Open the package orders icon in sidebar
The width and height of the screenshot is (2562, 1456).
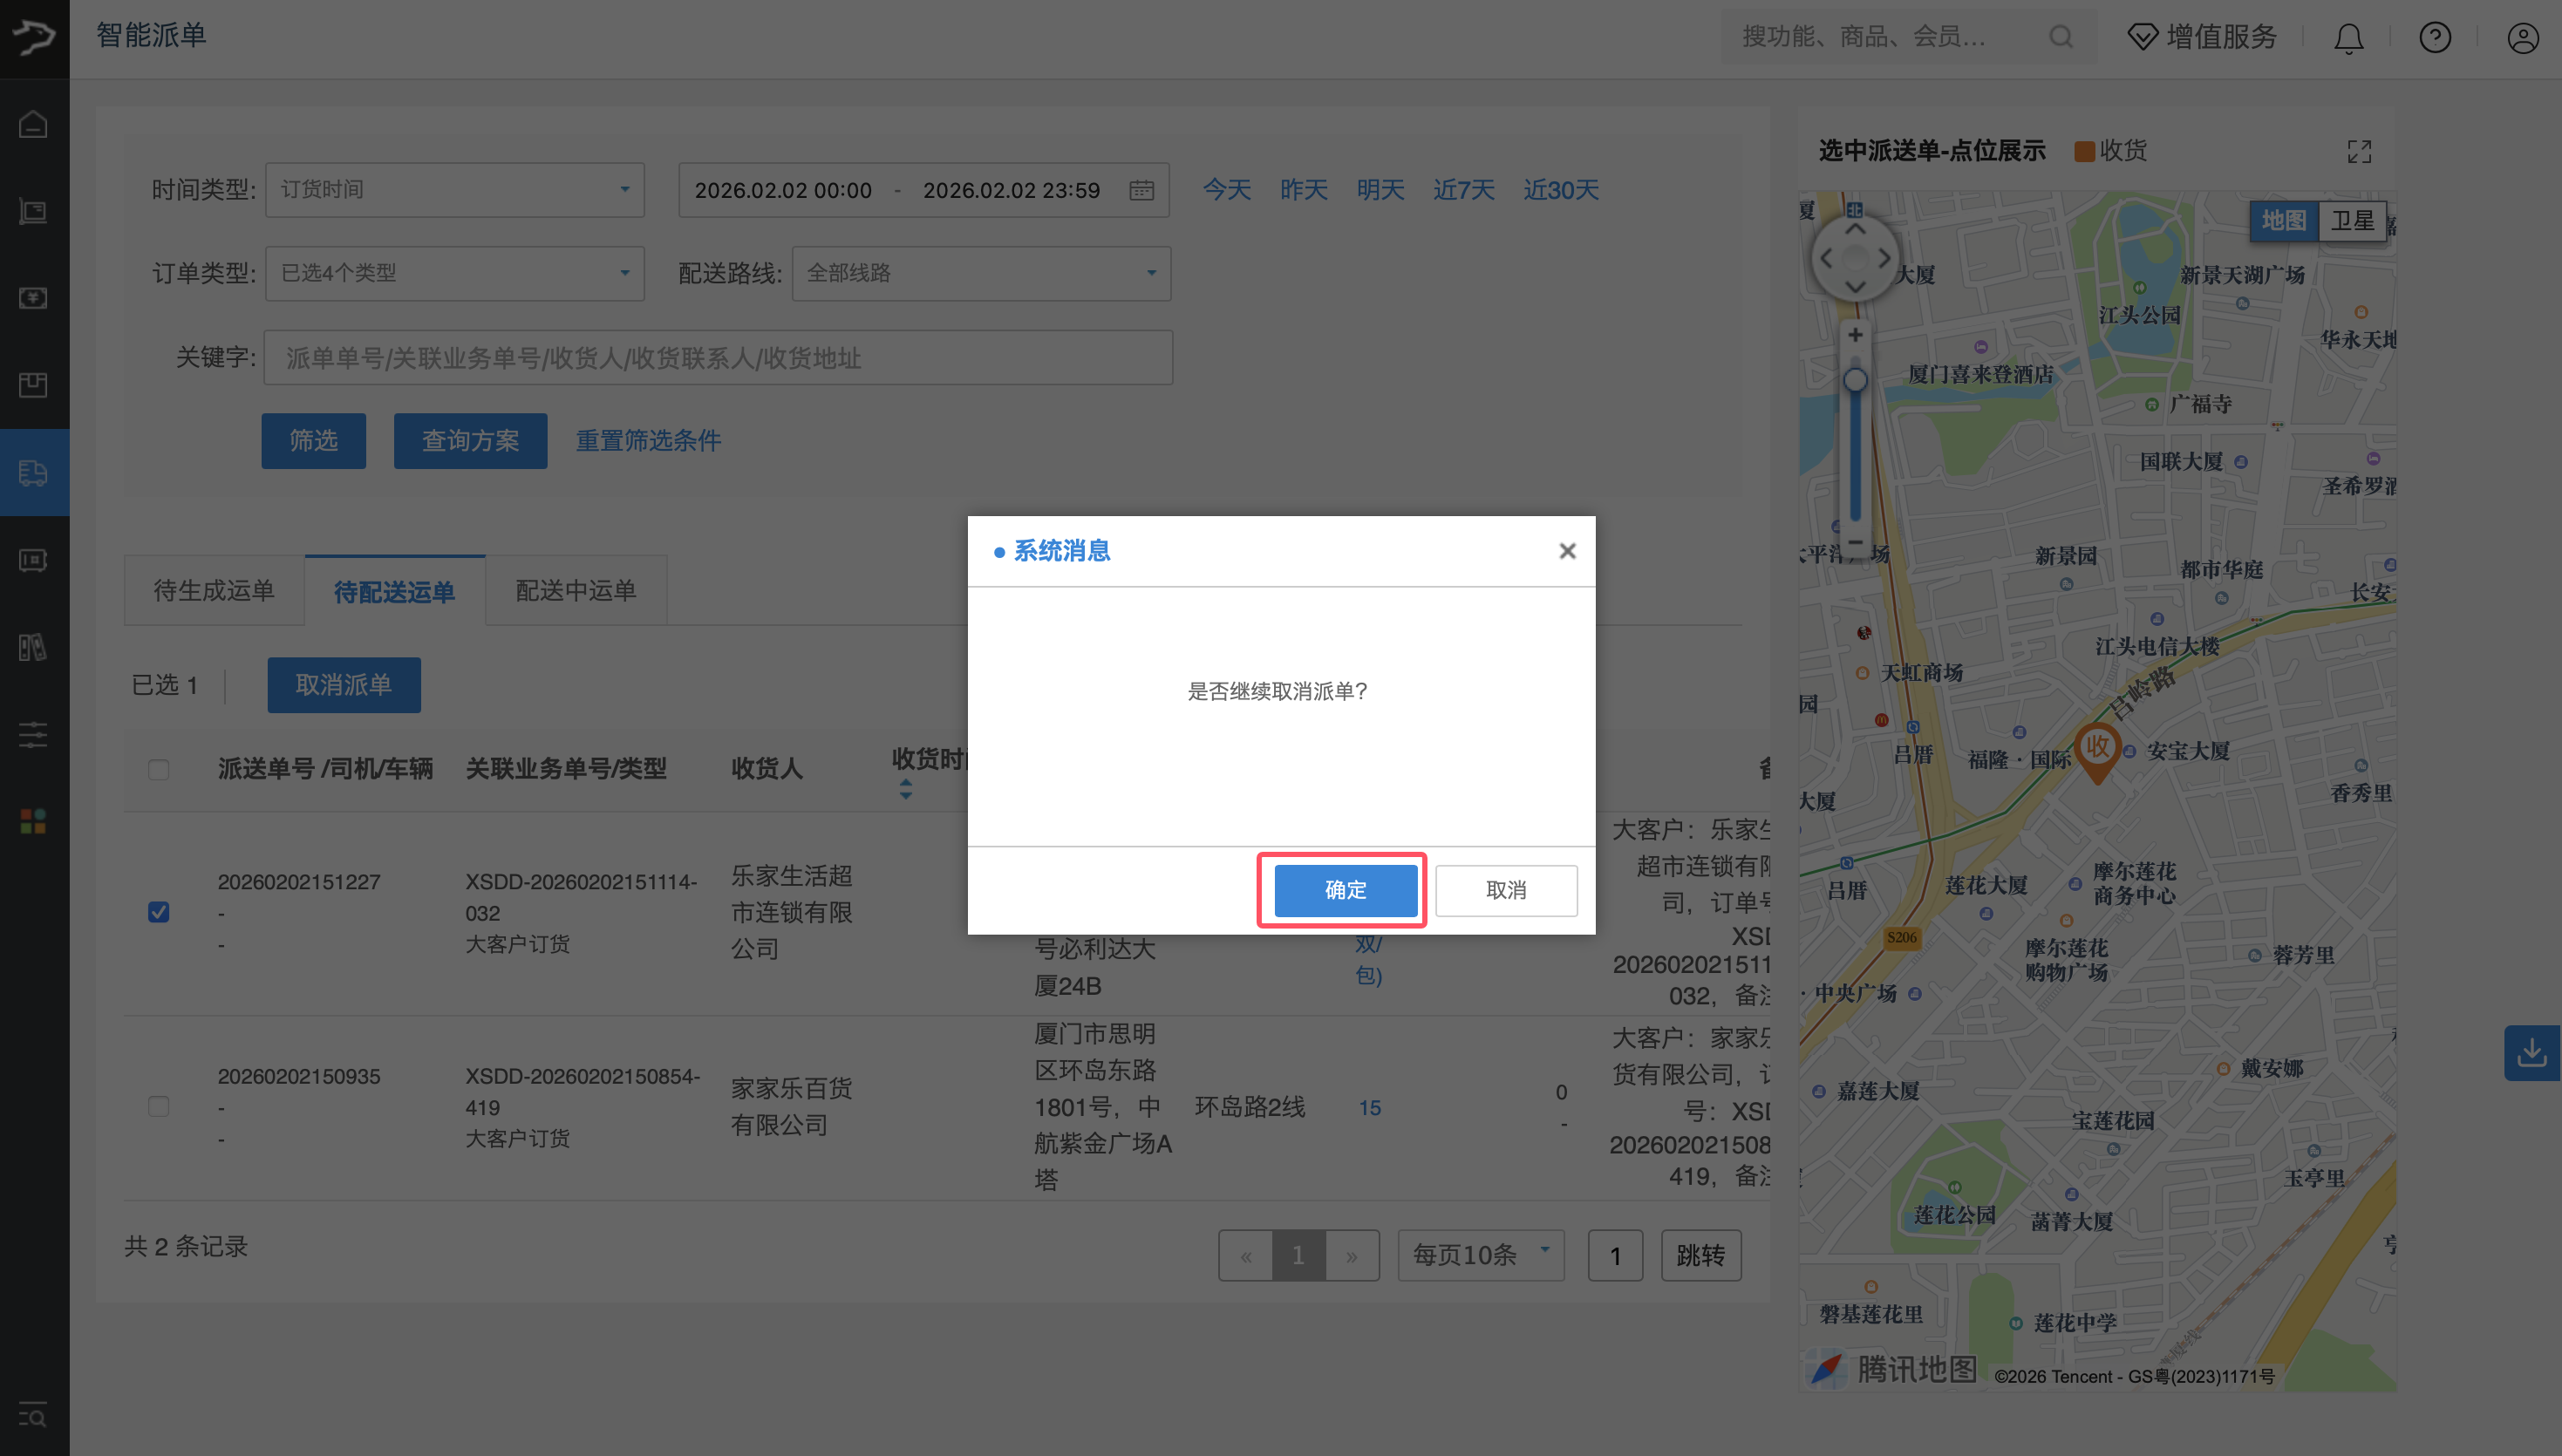(33, 385)
